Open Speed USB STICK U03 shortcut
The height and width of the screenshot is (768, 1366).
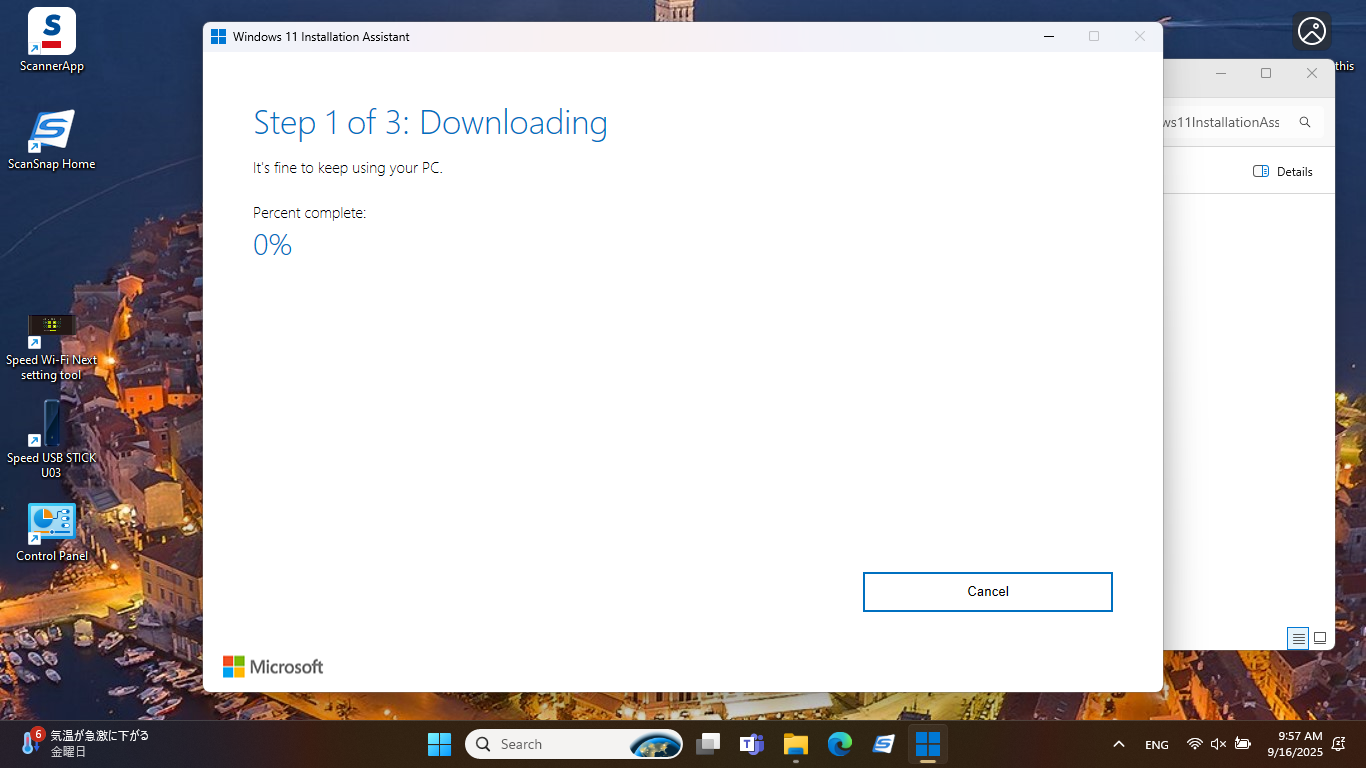51,425
